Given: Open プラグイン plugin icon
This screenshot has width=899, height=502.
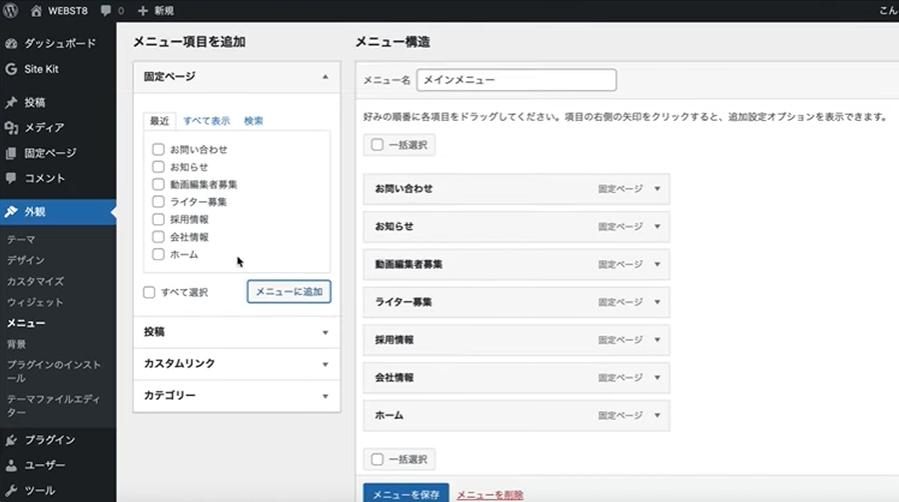Looking at the screenshot, I should click(11, 440).
